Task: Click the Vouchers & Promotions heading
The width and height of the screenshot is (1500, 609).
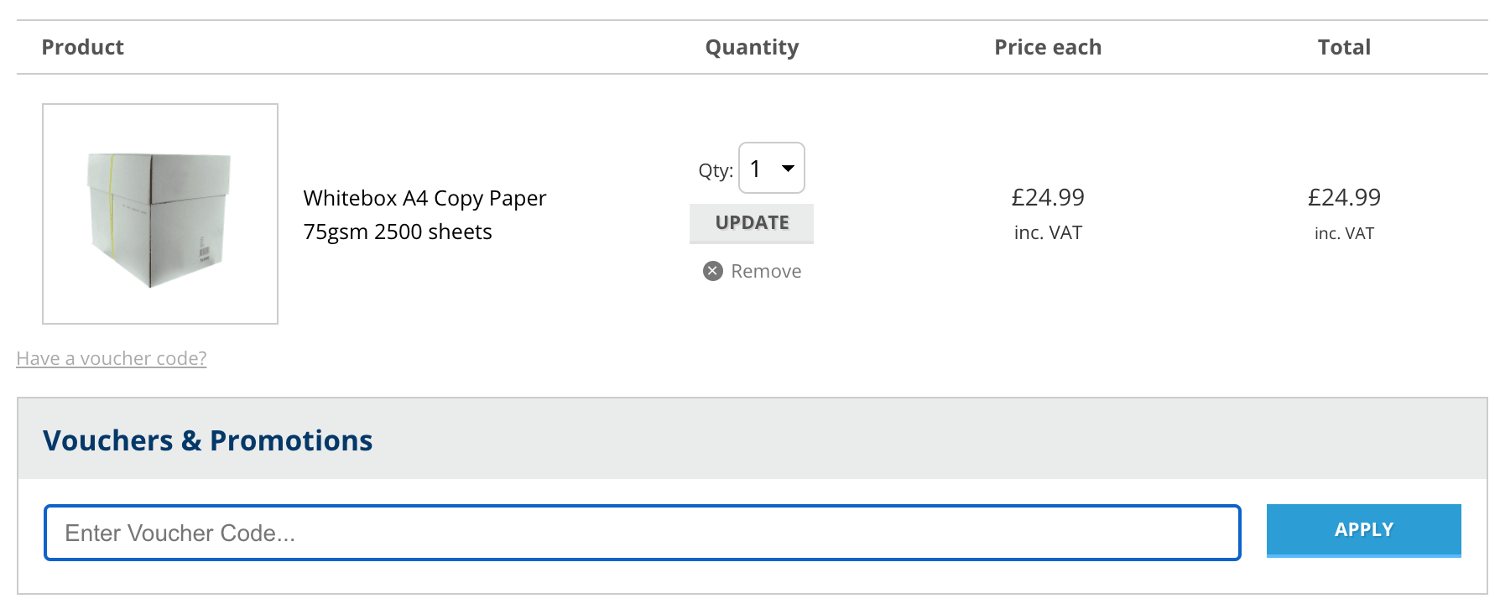Action: click(x=208, y=440)
